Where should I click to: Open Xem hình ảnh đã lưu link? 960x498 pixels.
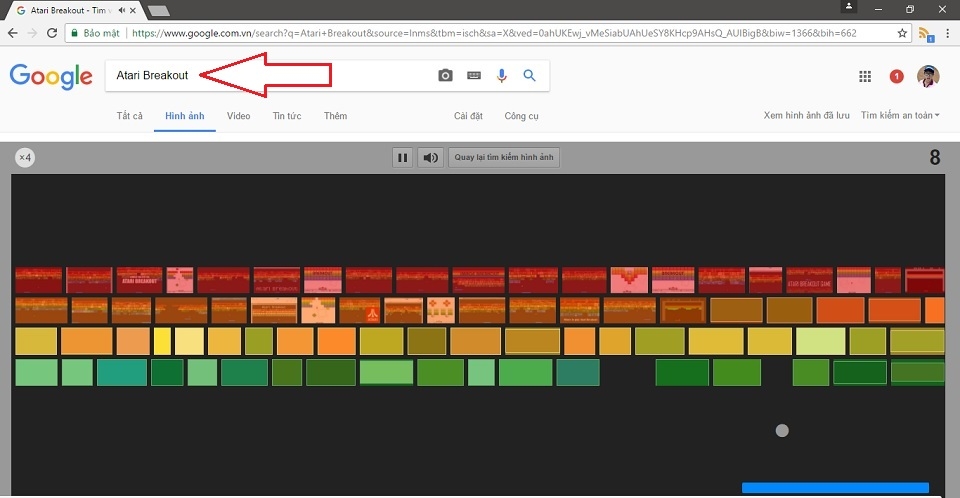(x=806, y=115)
